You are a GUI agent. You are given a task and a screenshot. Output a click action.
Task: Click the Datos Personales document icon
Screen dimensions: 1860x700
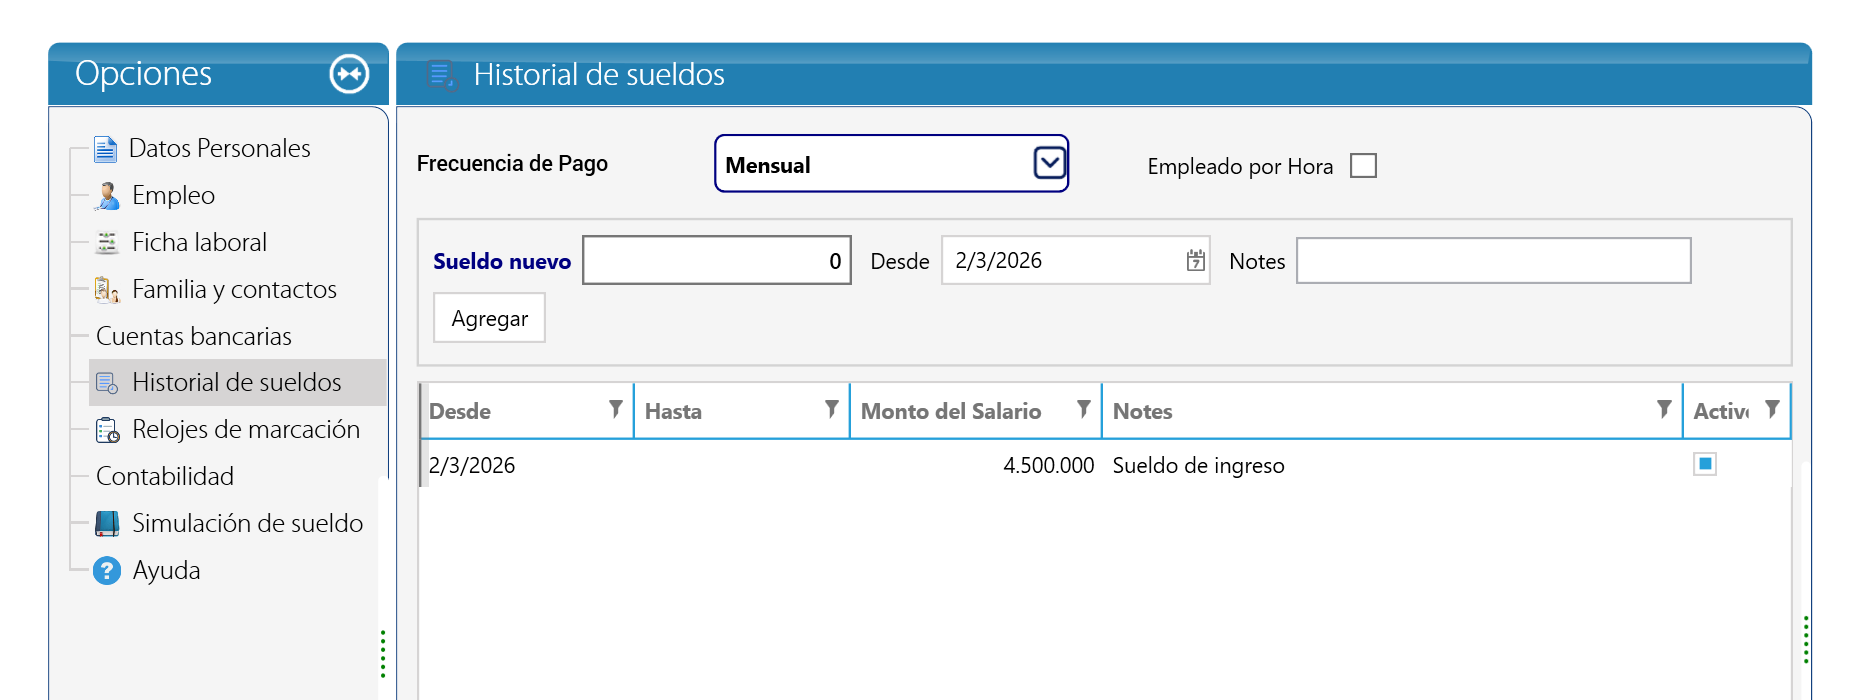pos(105,149)
